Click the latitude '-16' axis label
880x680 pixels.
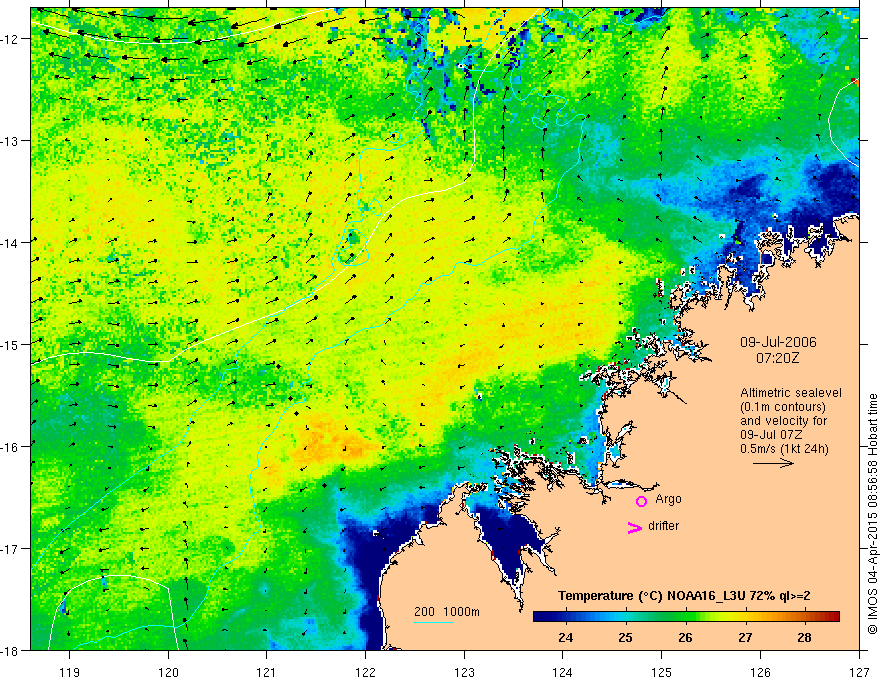(x=11, y=447)
